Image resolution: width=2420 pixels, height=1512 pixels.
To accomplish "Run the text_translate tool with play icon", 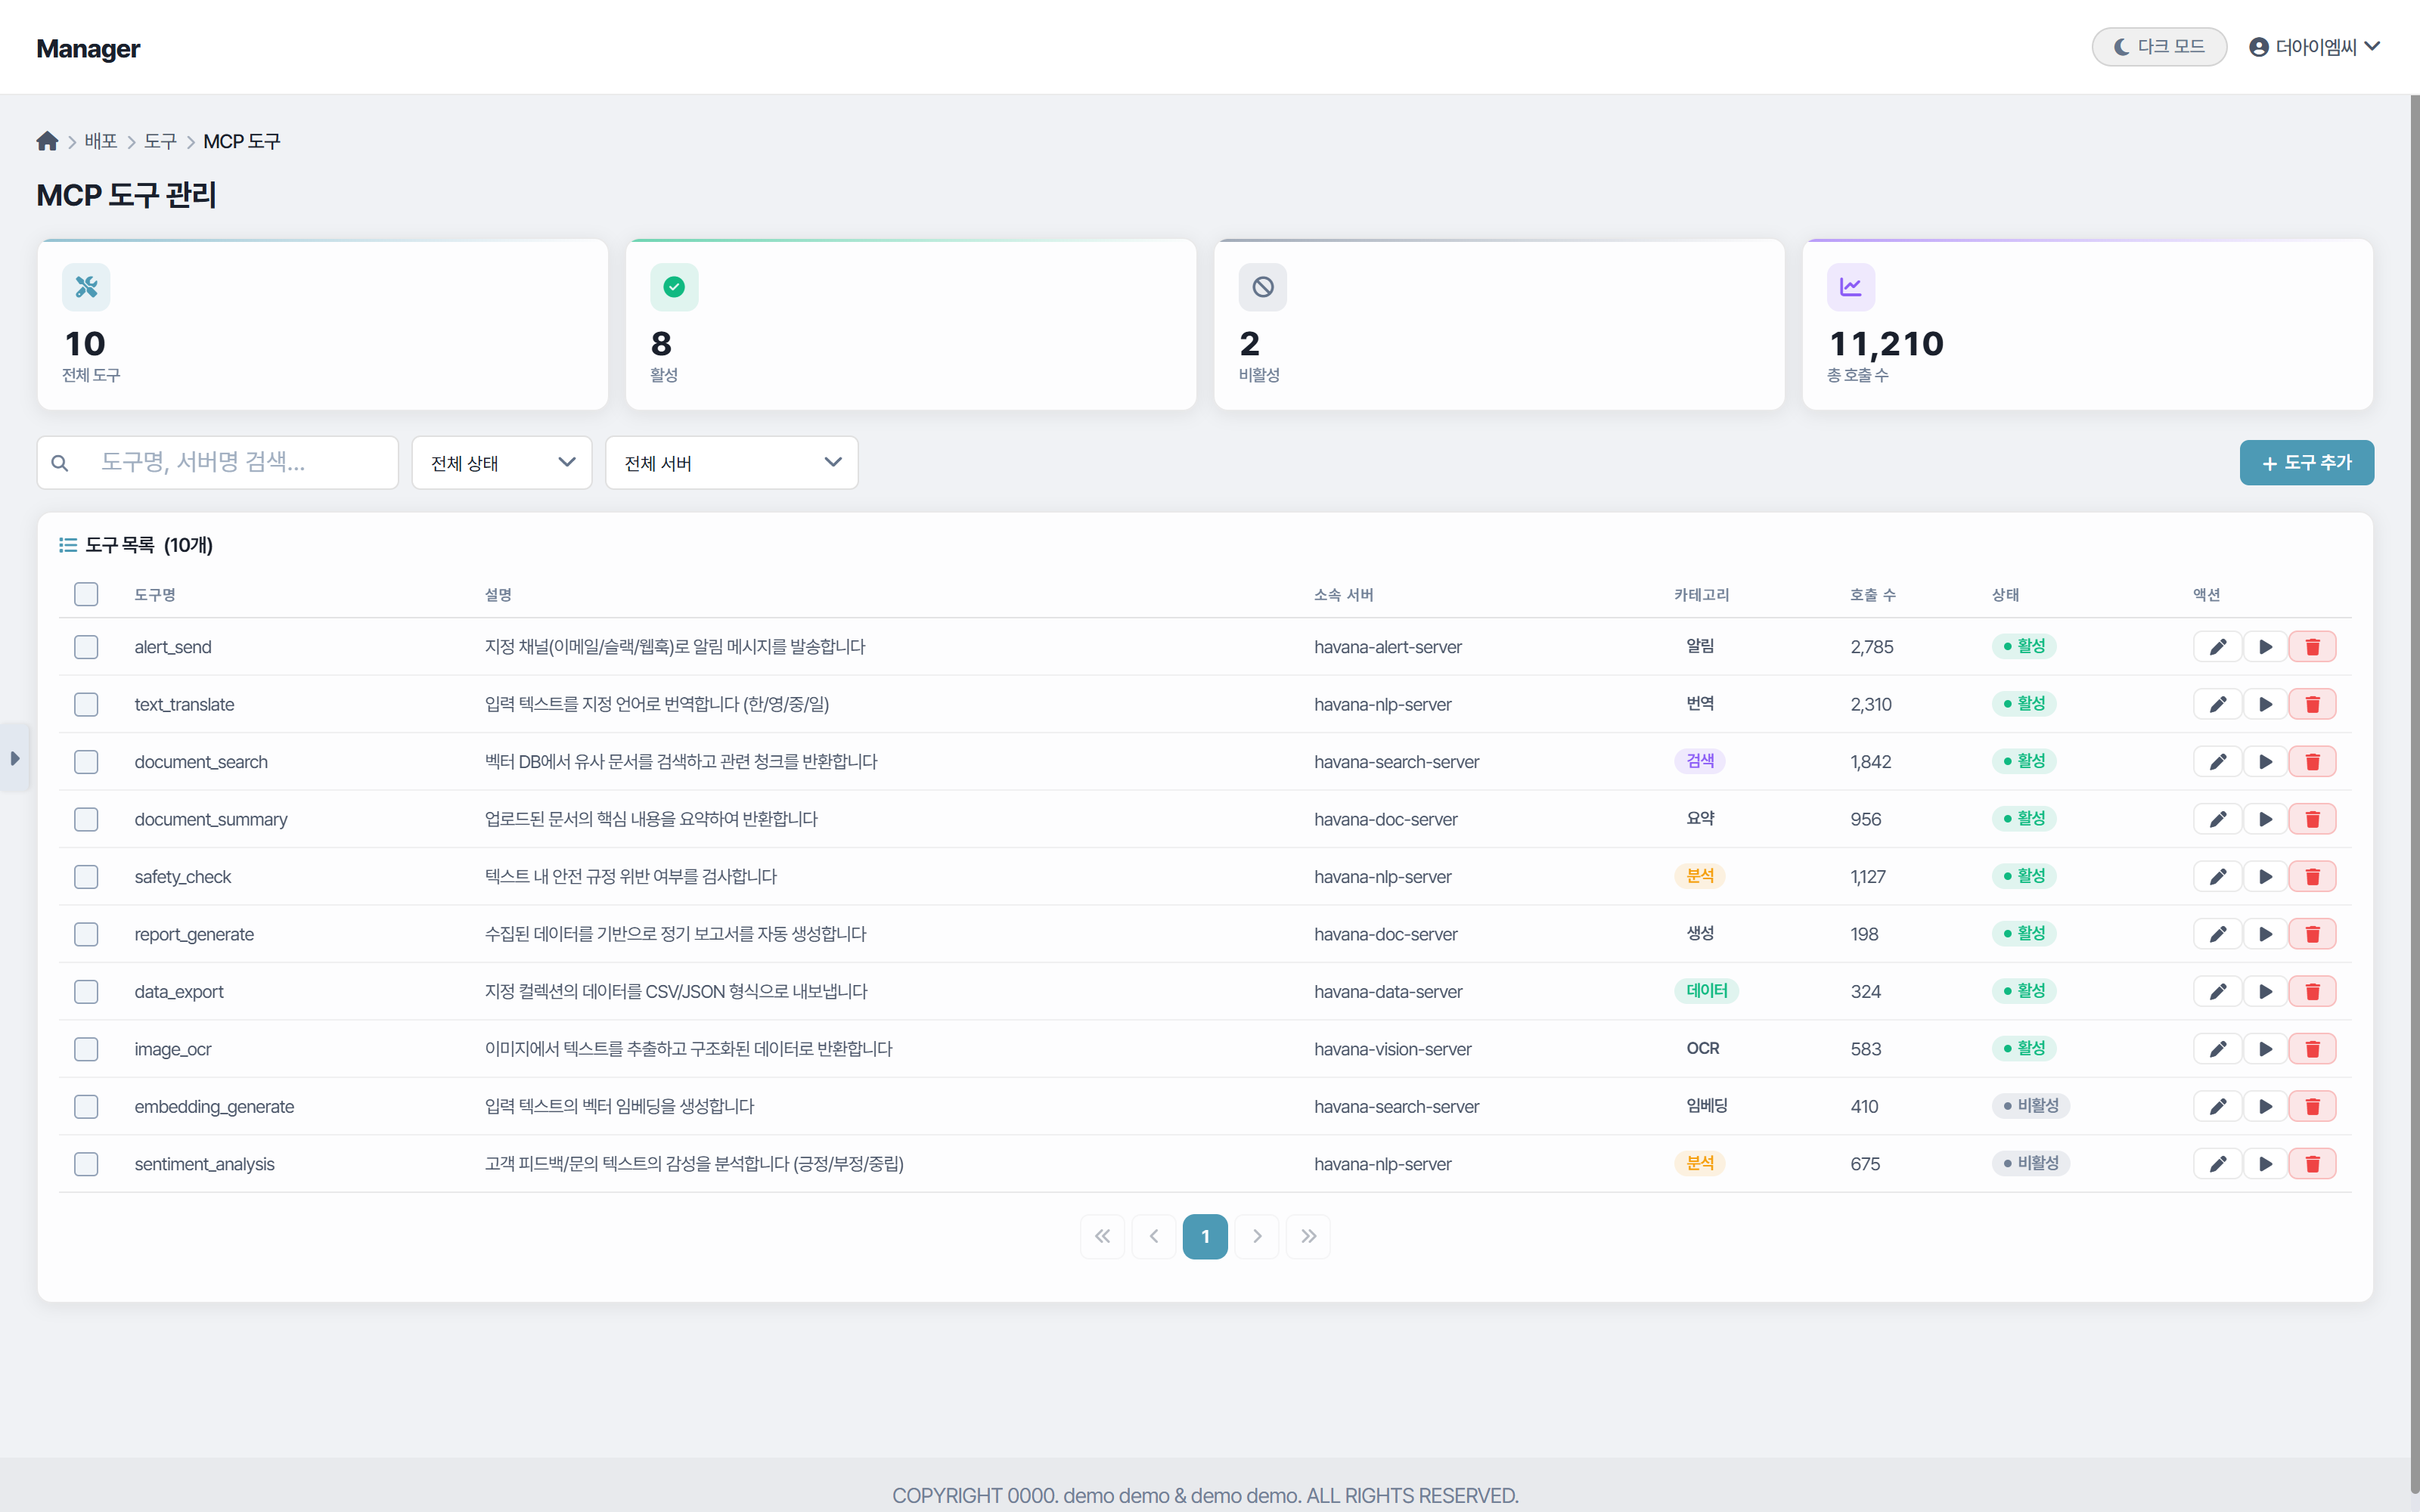I will point(2265,704).
